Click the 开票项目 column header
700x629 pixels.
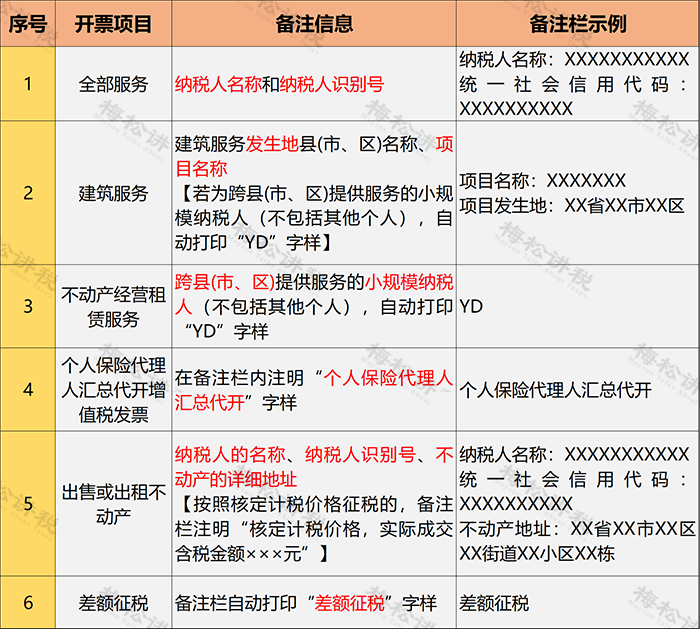tap(113, 23)
